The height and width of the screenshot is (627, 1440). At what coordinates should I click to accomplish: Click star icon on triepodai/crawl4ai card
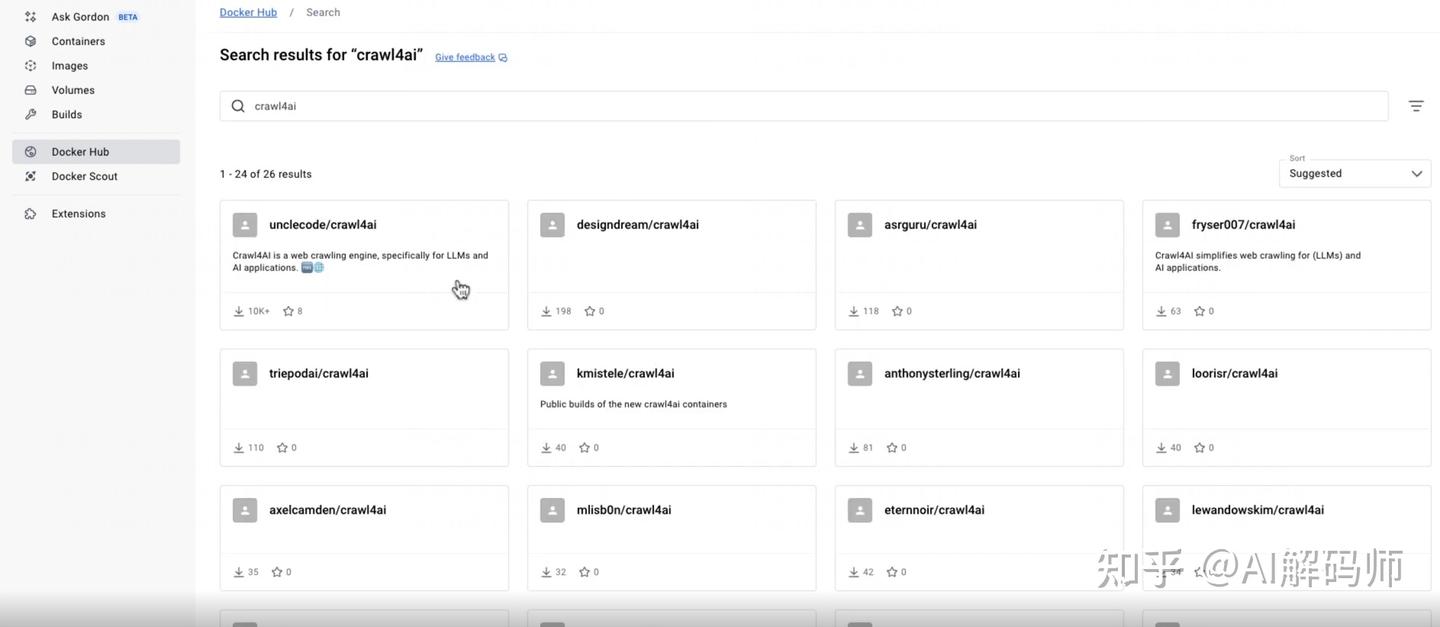coord(282,448)
